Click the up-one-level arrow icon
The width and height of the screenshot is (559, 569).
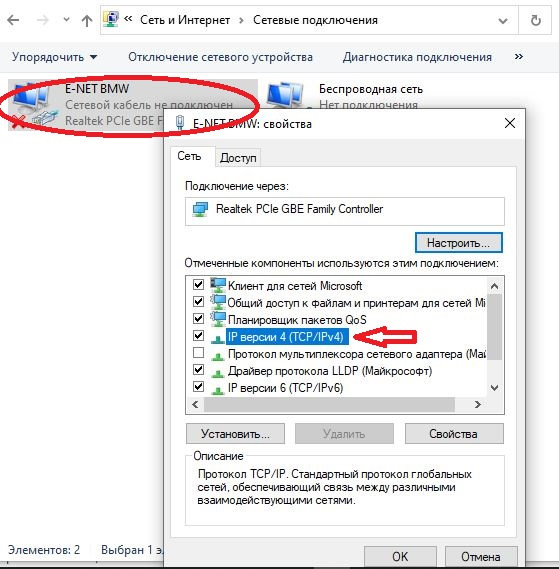coord(86,20)
